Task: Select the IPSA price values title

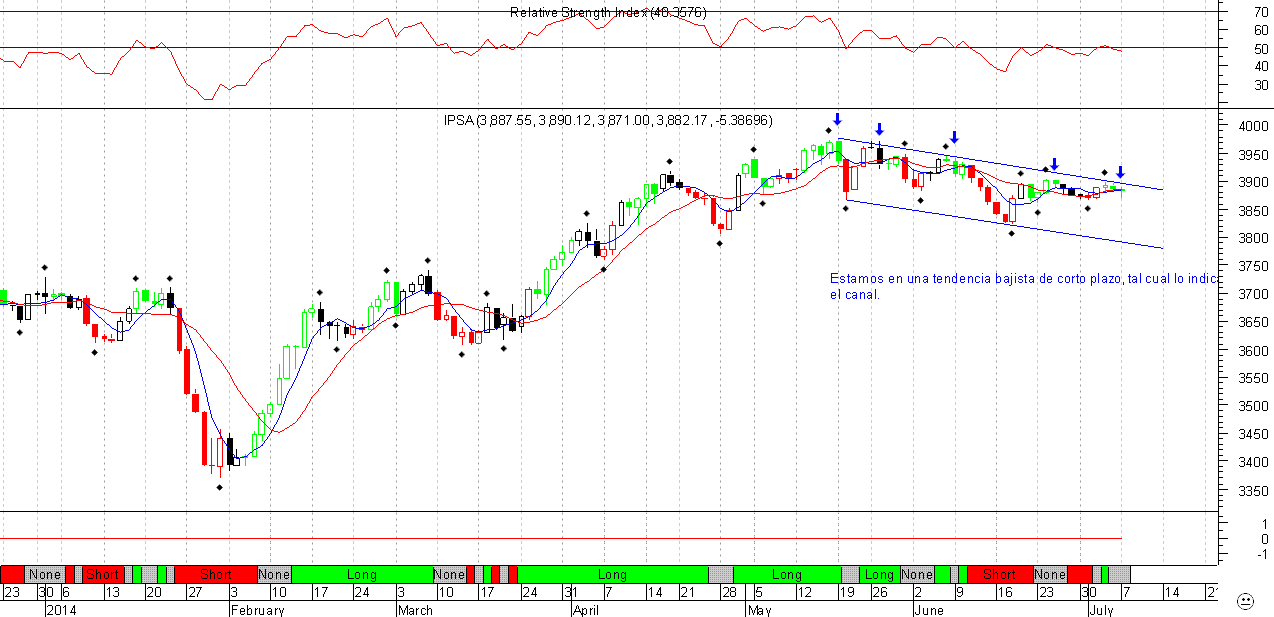Action: click(x=608, y=120)
